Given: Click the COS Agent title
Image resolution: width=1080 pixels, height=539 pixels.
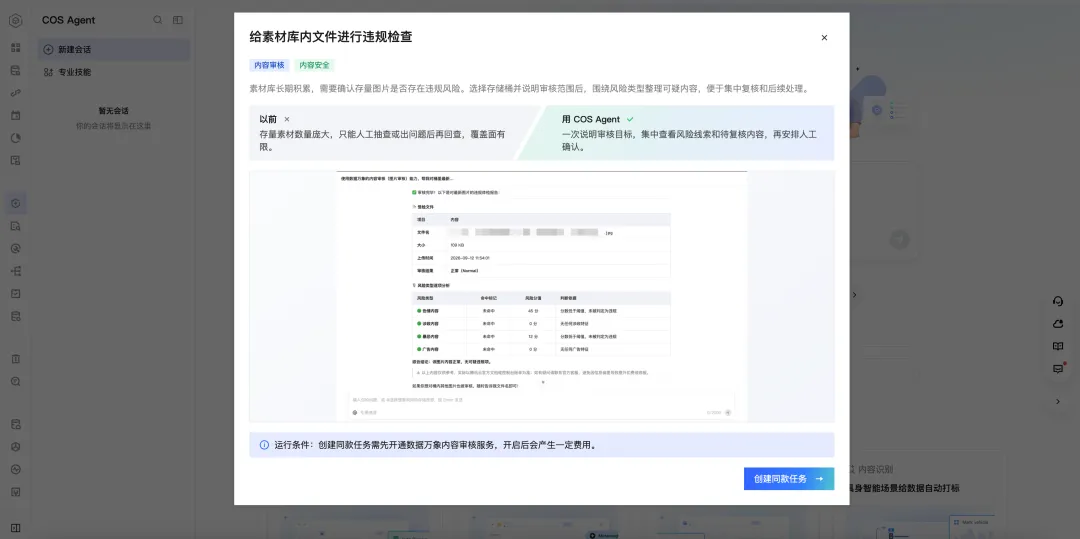Looking at the screenshot, I should point(68,20).
